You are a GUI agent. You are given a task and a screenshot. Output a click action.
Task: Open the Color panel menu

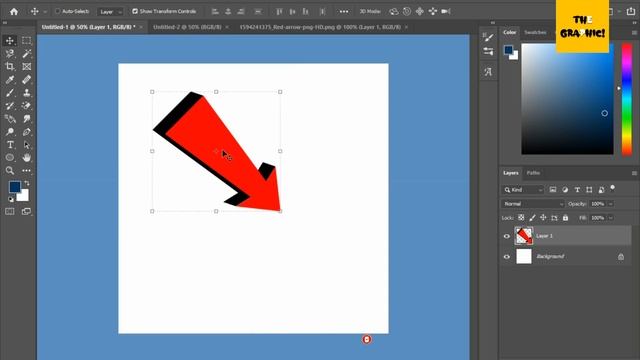[x=634, y=32]
